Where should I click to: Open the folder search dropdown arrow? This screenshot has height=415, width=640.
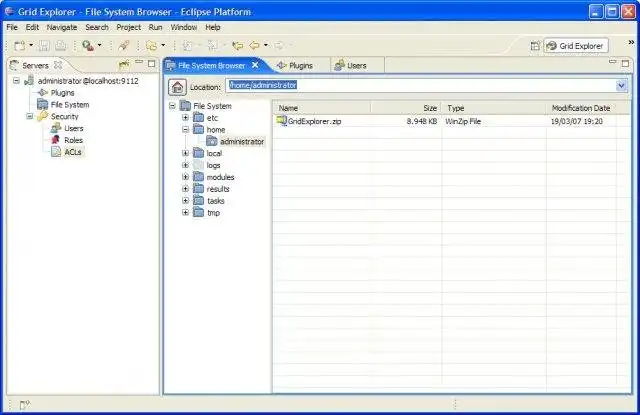click(163, 45)
